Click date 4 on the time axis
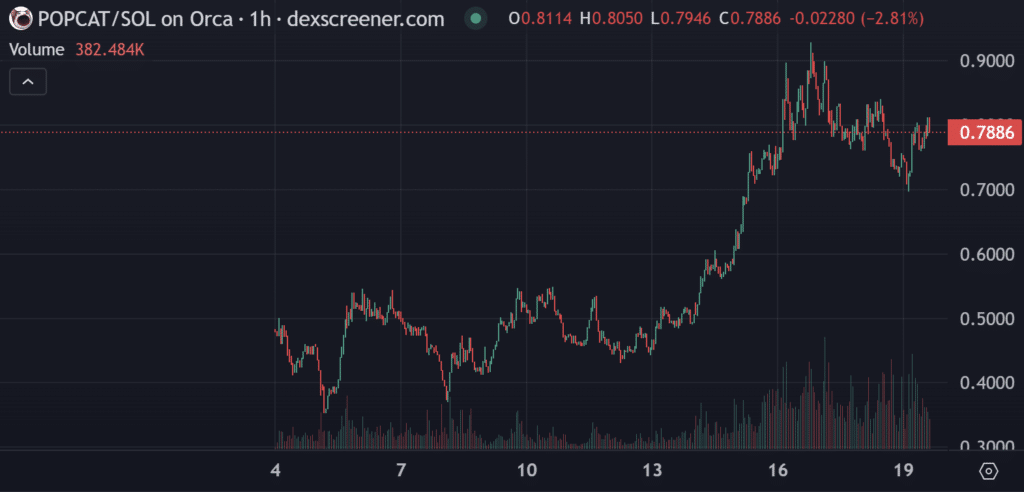 click(x=276, y=471)
